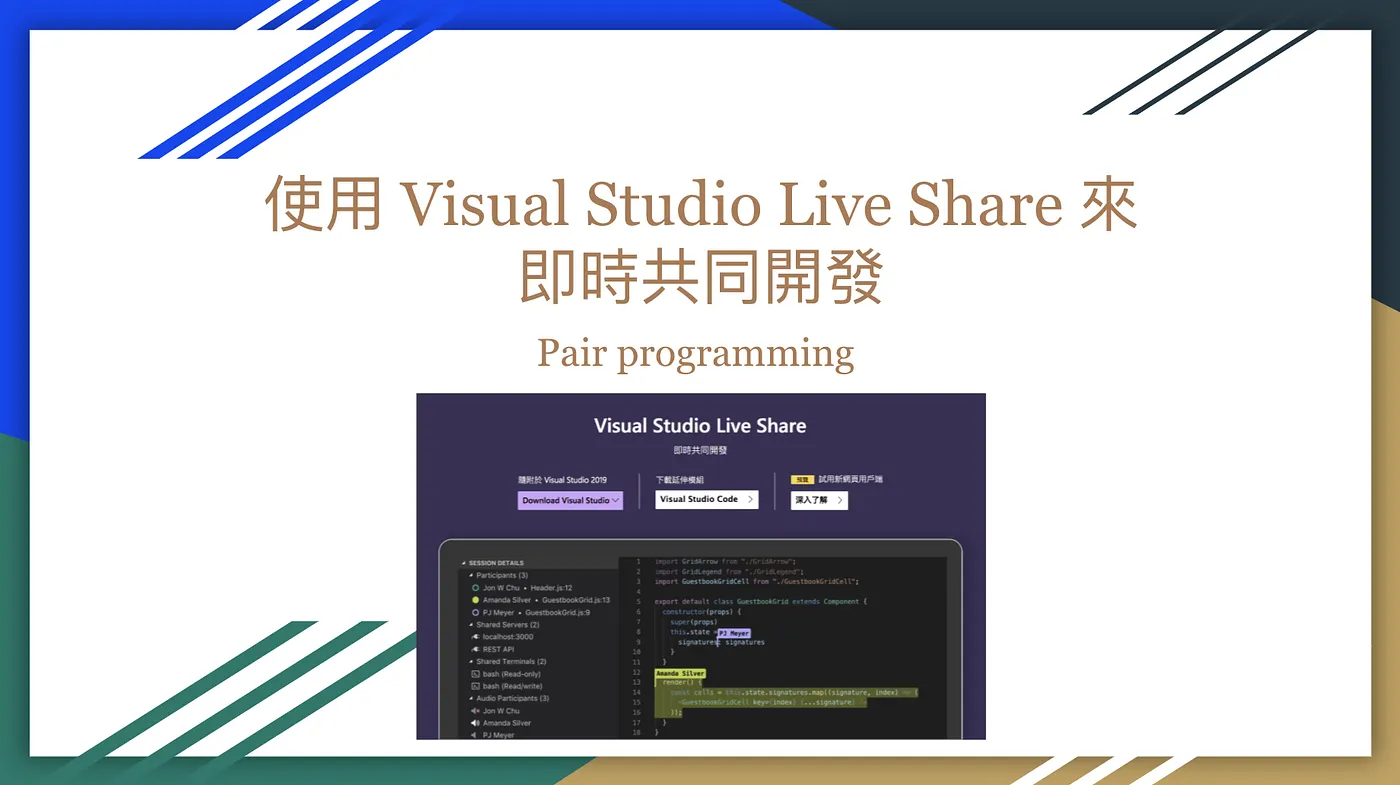Collapse the Audio Participants (3) node

click(471, 698)
